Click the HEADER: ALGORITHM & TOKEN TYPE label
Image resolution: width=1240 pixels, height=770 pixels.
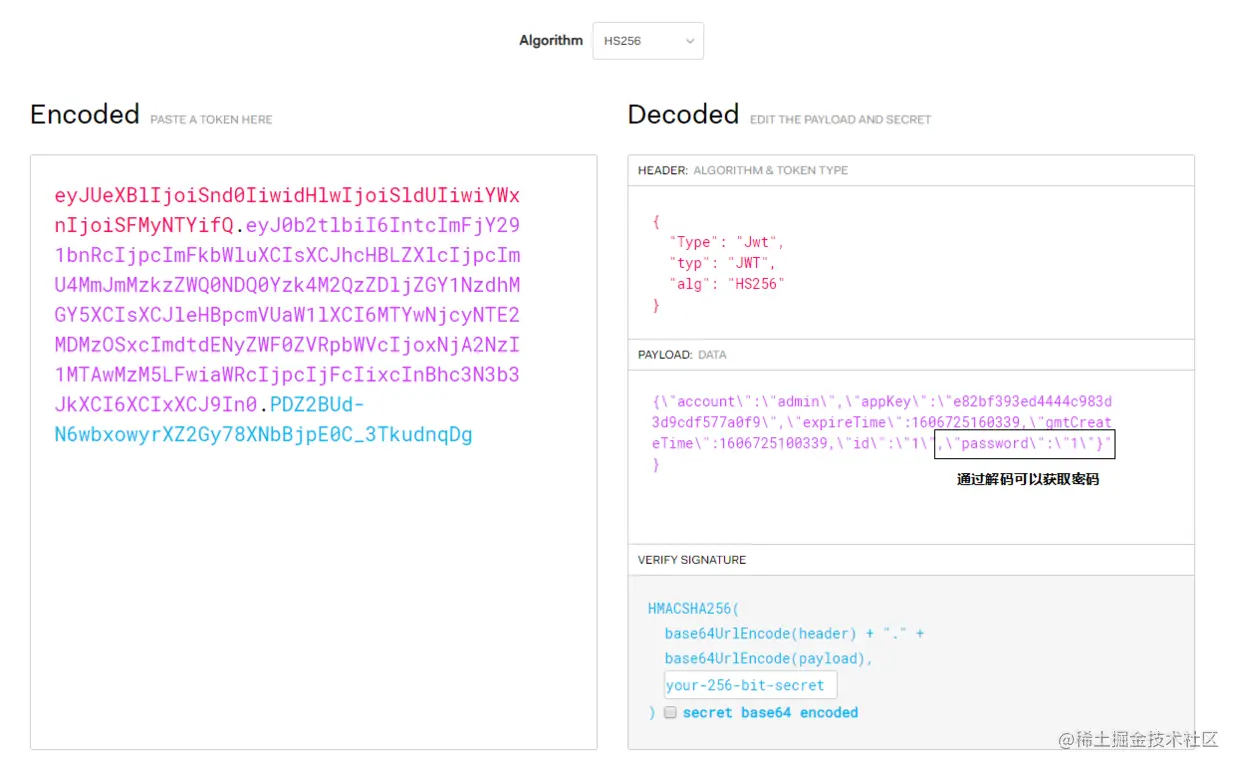pyautogui.click(x=743, y=170)
